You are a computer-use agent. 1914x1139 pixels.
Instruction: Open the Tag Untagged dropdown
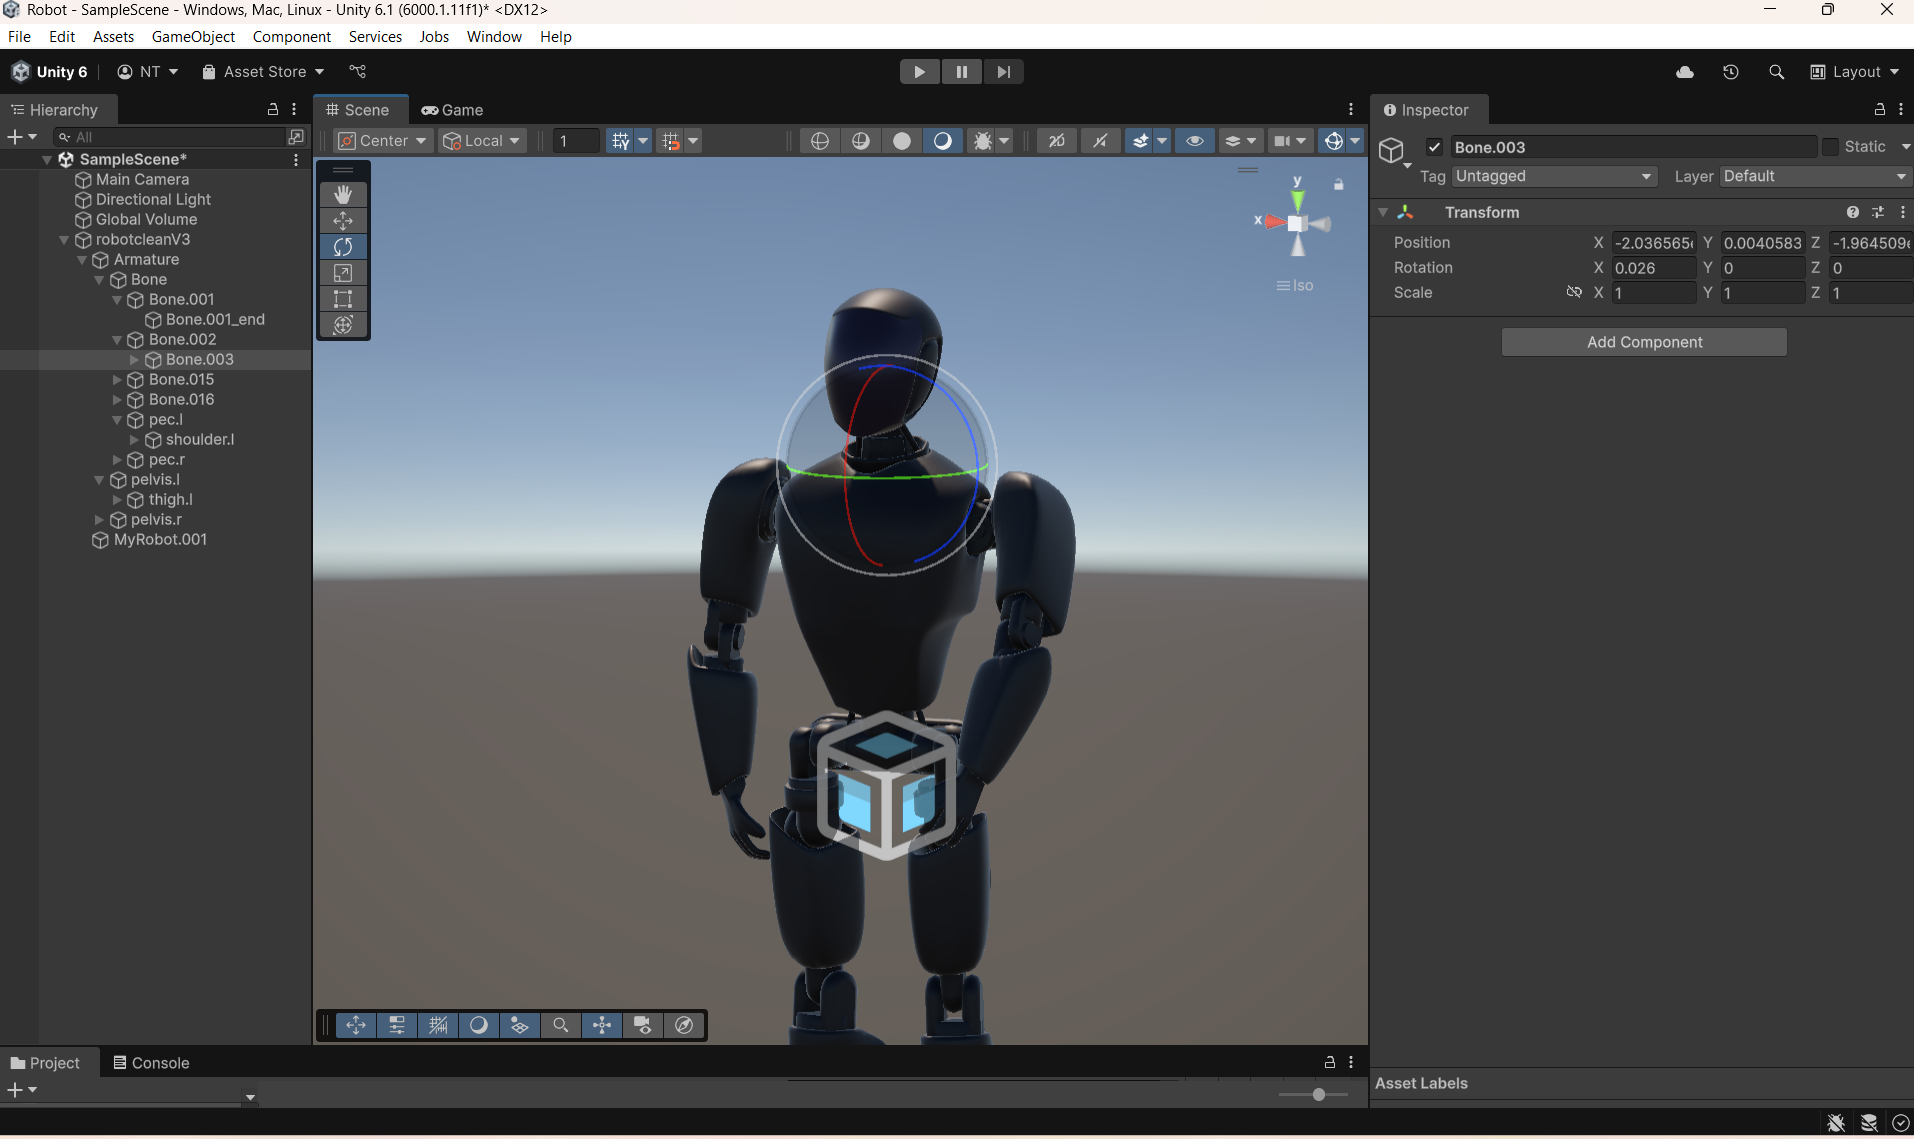coord(1554,176)
